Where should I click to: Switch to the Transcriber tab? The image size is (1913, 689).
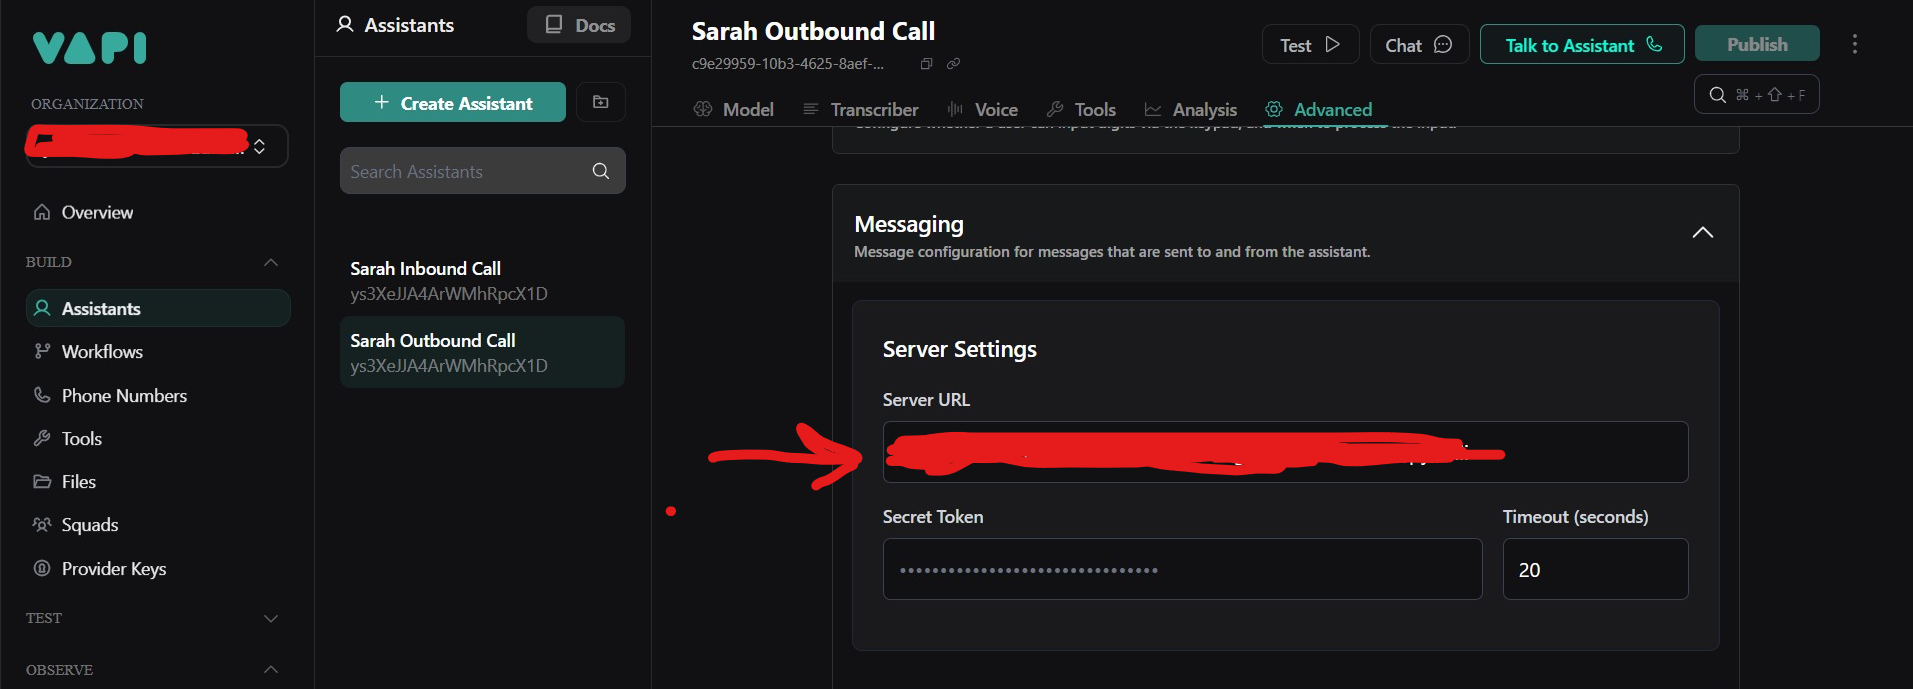(x=860, y=109)
